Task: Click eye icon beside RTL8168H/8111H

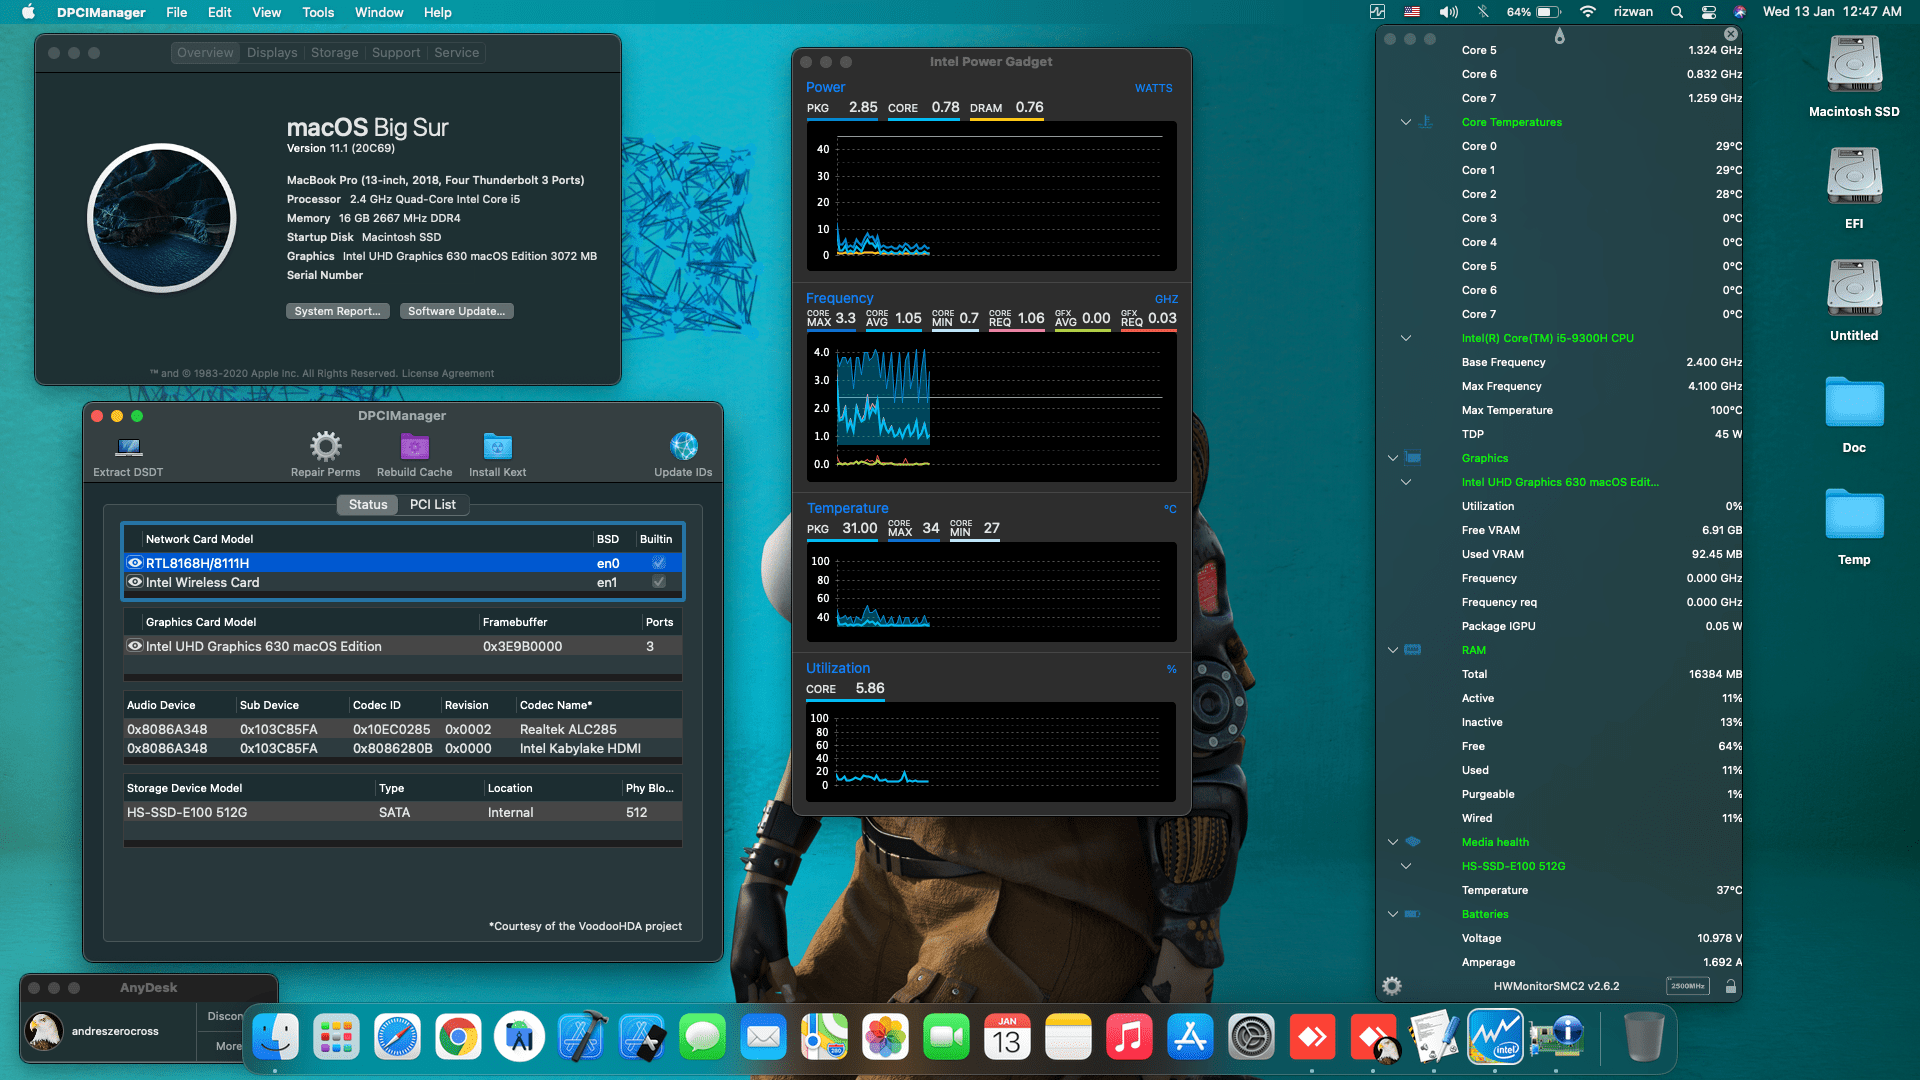Action: 135,563
